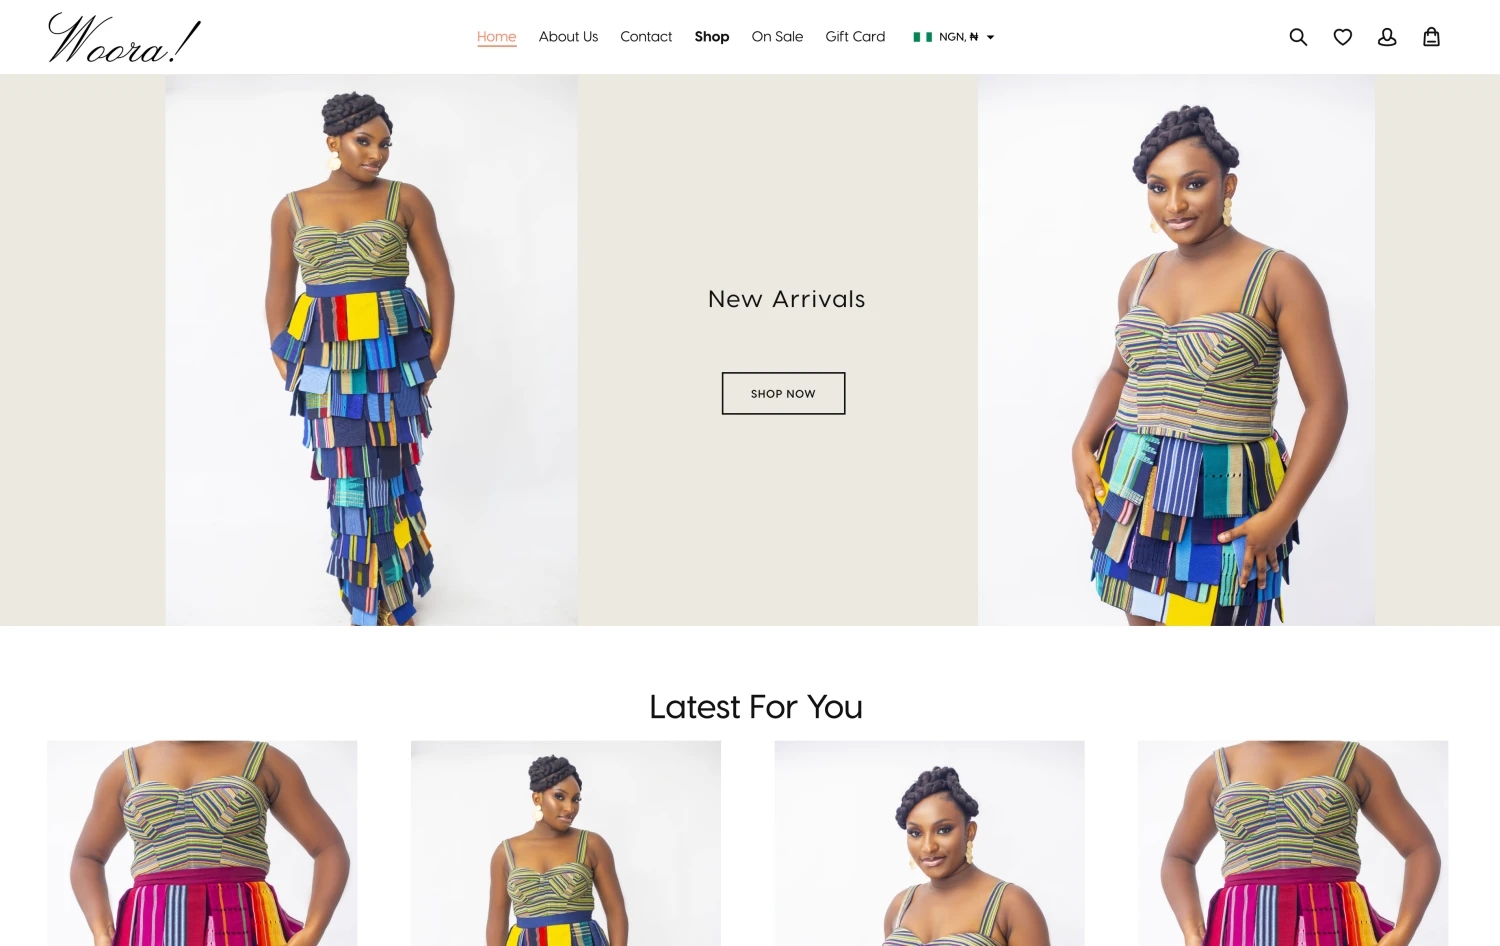This screenshot has width=1500, height=946.
Task: Open first product with pink striped skirt
Action: click(202, 843)
